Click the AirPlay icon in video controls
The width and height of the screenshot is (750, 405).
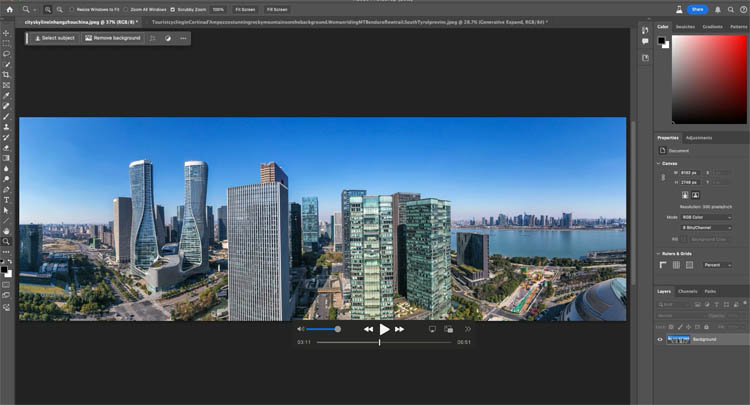click(432, 329)
